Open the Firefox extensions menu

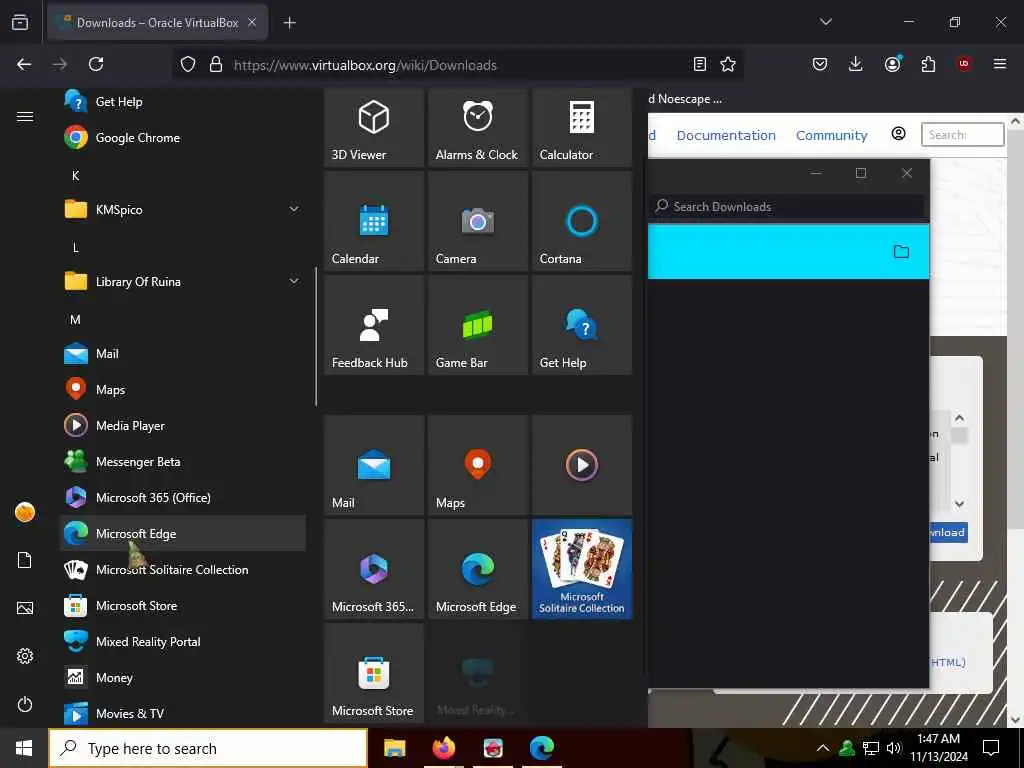pyautogui.click(x=928, y=64)
